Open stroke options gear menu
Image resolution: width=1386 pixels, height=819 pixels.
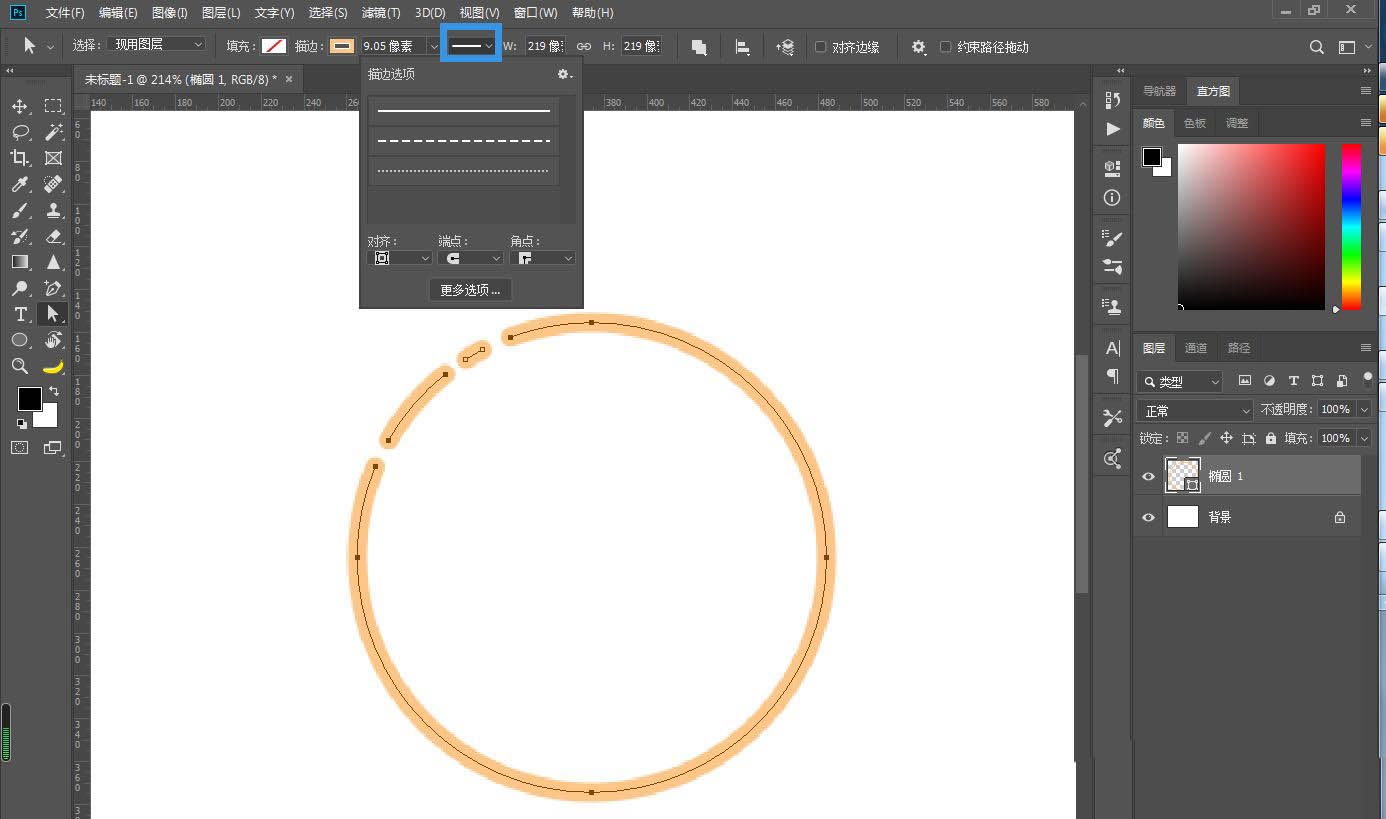coord(565,74)
